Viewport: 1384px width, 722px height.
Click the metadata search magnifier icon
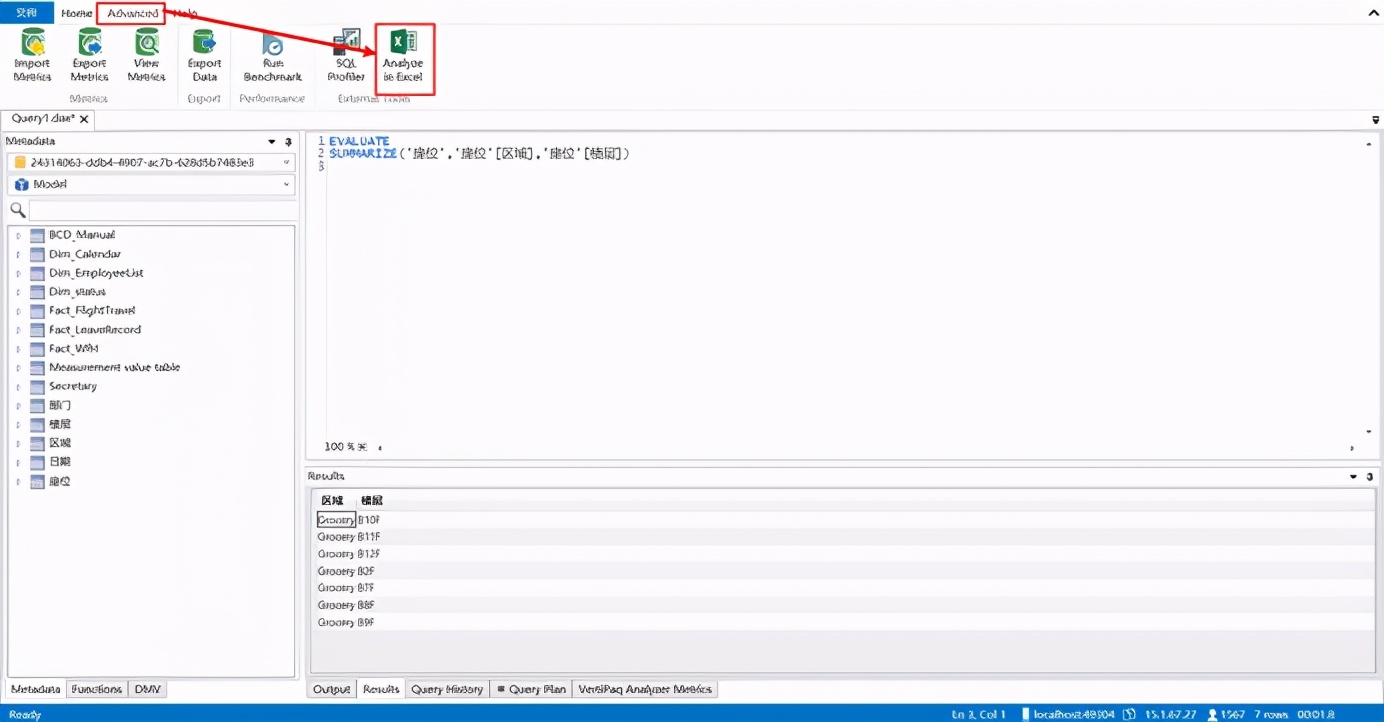point(17,210)
